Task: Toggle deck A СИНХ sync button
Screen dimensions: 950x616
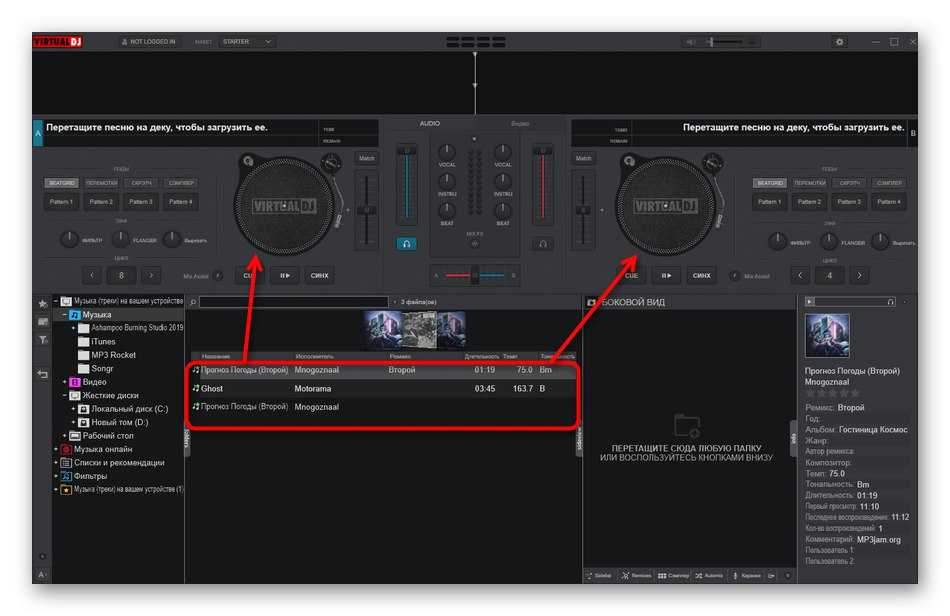Action: pos(319,276)
